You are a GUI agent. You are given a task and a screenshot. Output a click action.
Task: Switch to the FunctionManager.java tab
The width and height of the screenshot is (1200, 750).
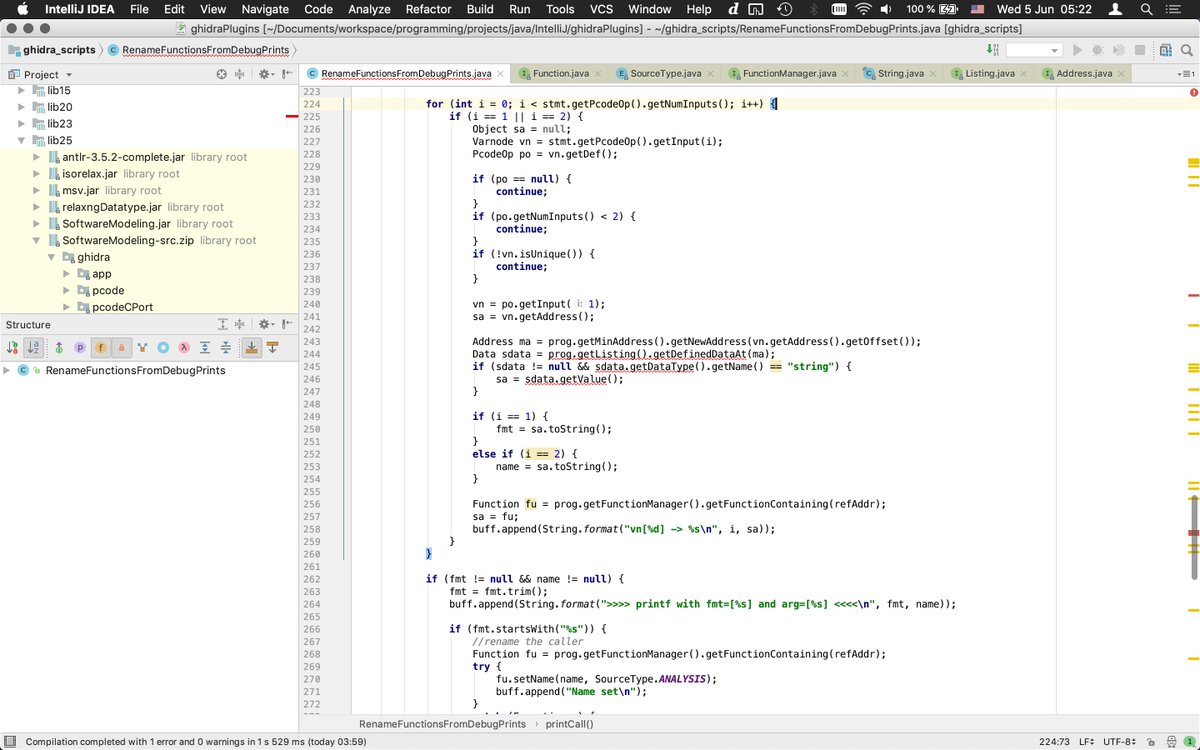pyautogui.click(x=788, y=74)
